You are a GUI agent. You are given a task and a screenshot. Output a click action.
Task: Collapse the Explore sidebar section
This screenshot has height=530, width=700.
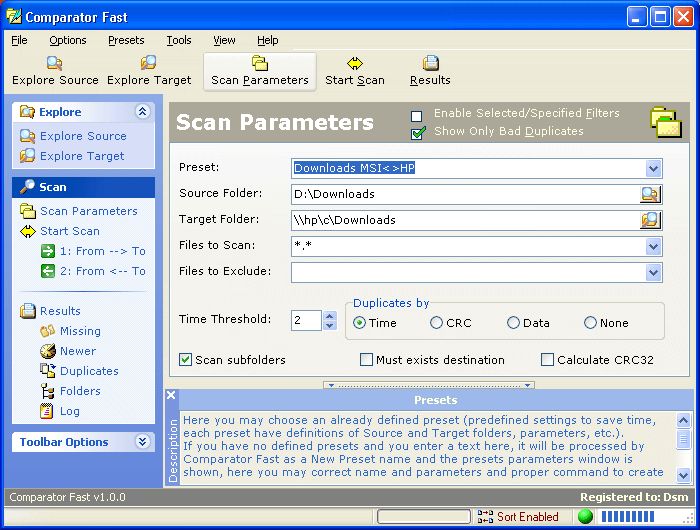[x=142, y=112]
